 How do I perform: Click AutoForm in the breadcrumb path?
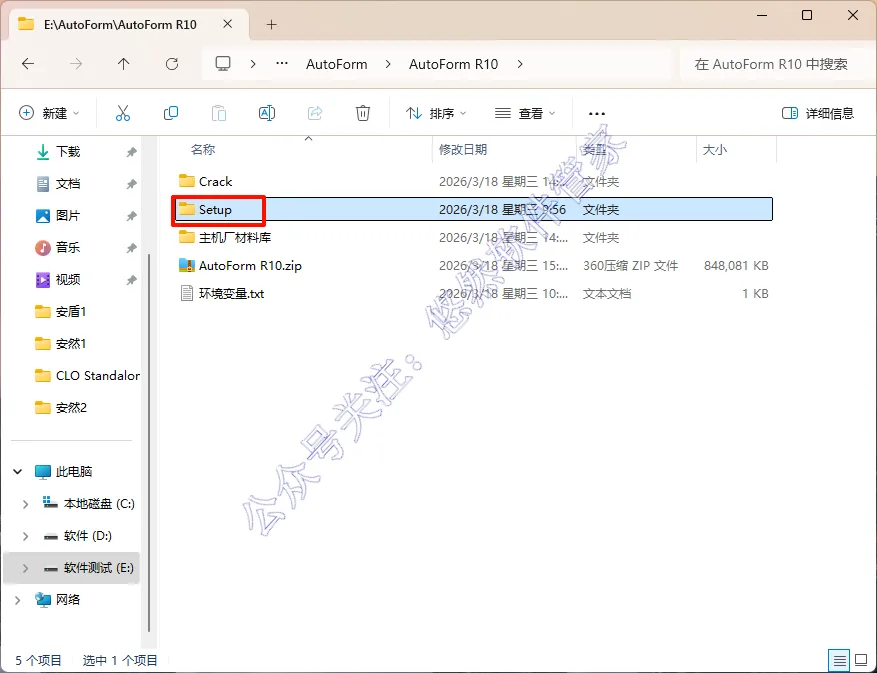click(x=337, y=64)
